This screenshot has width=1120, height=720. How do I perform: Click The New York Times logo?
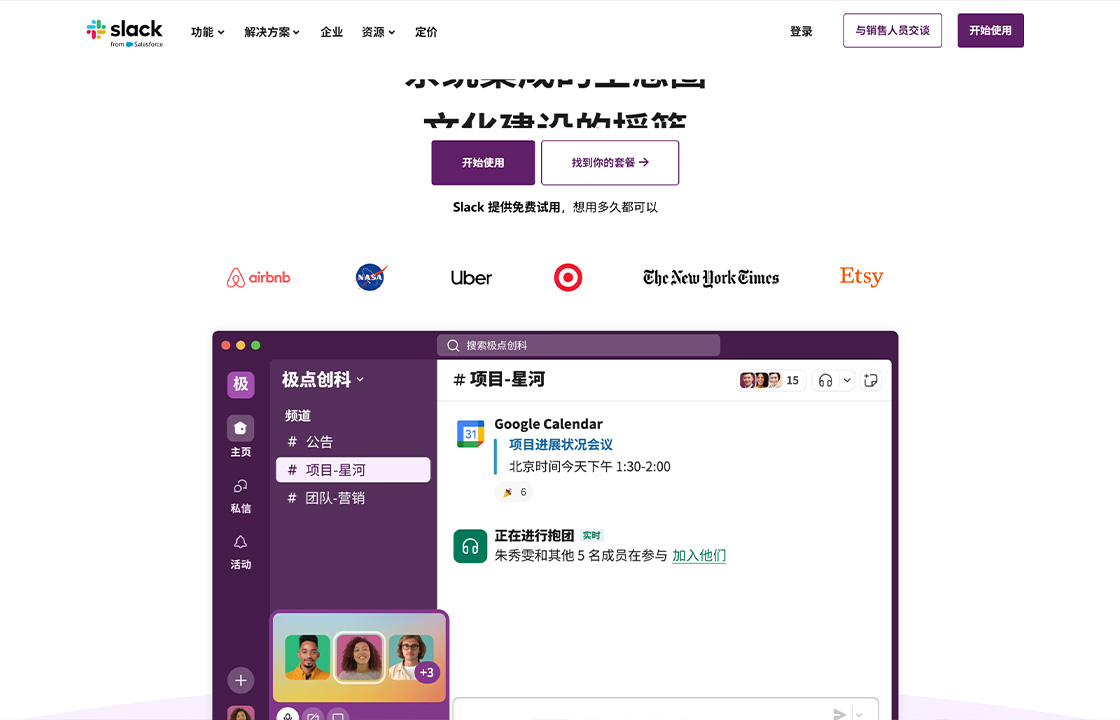(x=711, y=278)
